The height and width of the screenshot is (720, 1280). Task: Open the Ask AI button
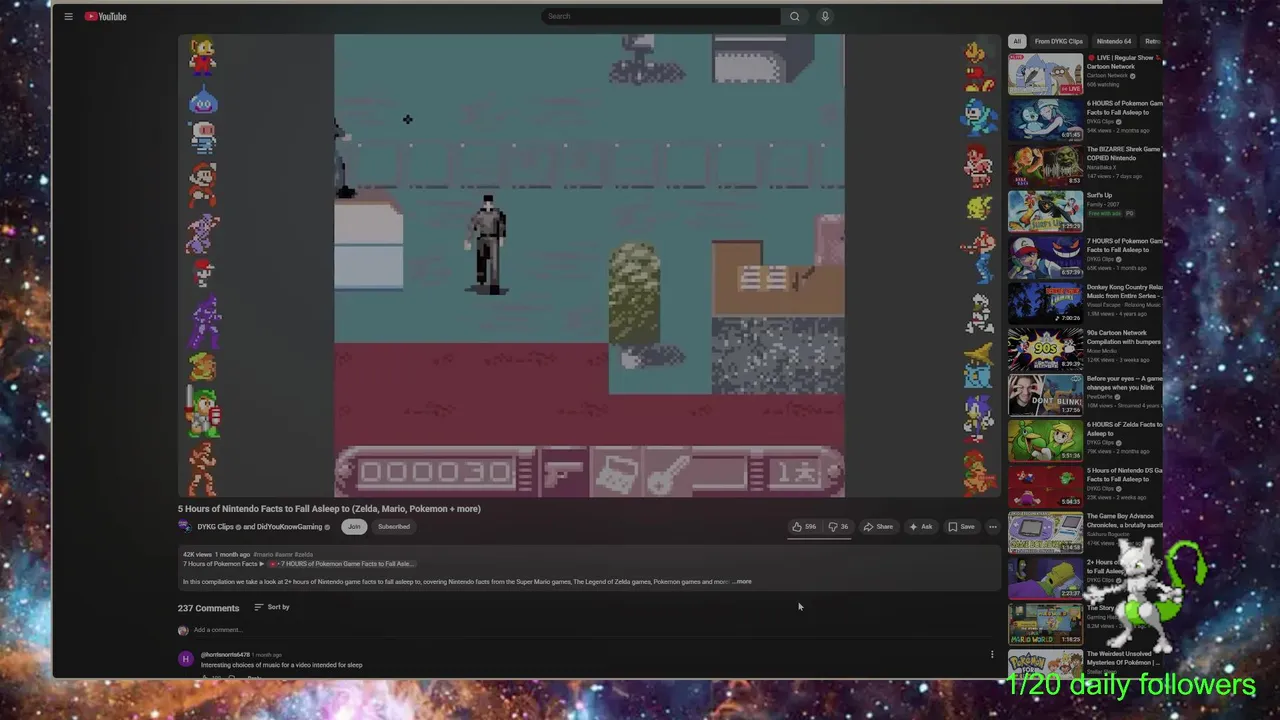[921, 527]
